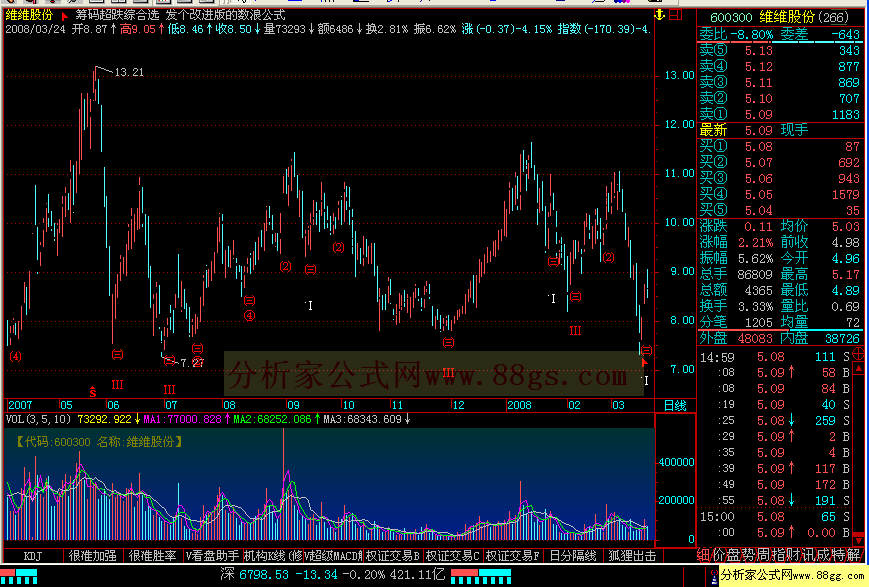The image size is (869, 587).
Task: Click the red crosshair circle icon above tick-list scrollbar
Action: (858, 353)
